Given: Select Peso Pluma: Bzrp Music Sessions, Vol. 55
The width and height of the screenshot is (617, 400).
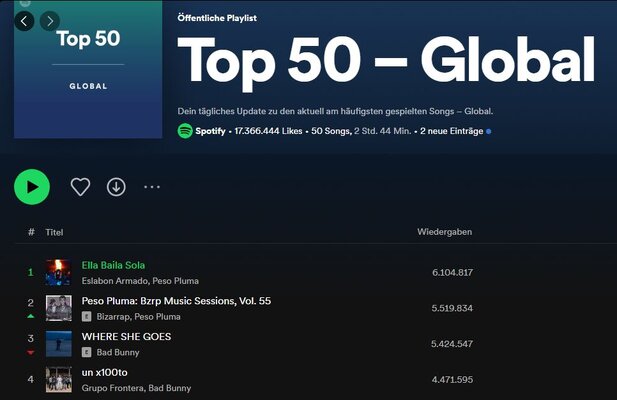Looking at the screenshot, I should coord(176,301).
